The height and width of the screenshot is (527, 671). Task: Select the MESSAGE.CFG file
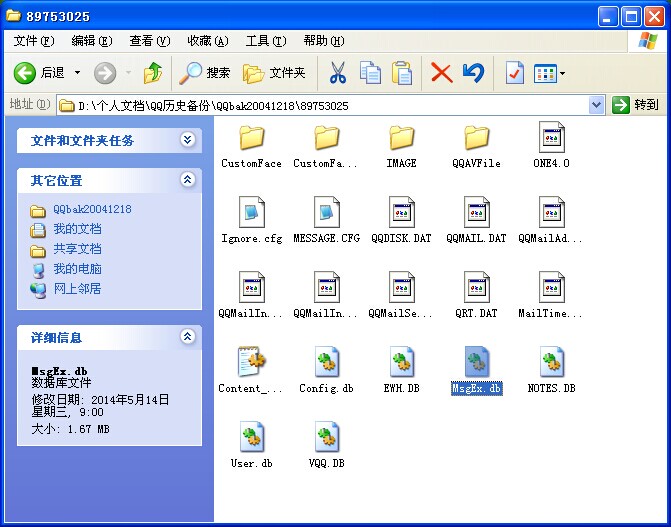tap(327, 220)
